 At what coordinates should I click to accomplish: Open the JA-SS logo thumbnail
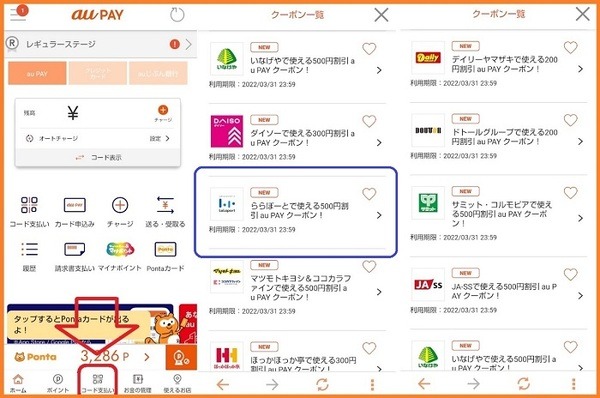[x=428, y=284]
